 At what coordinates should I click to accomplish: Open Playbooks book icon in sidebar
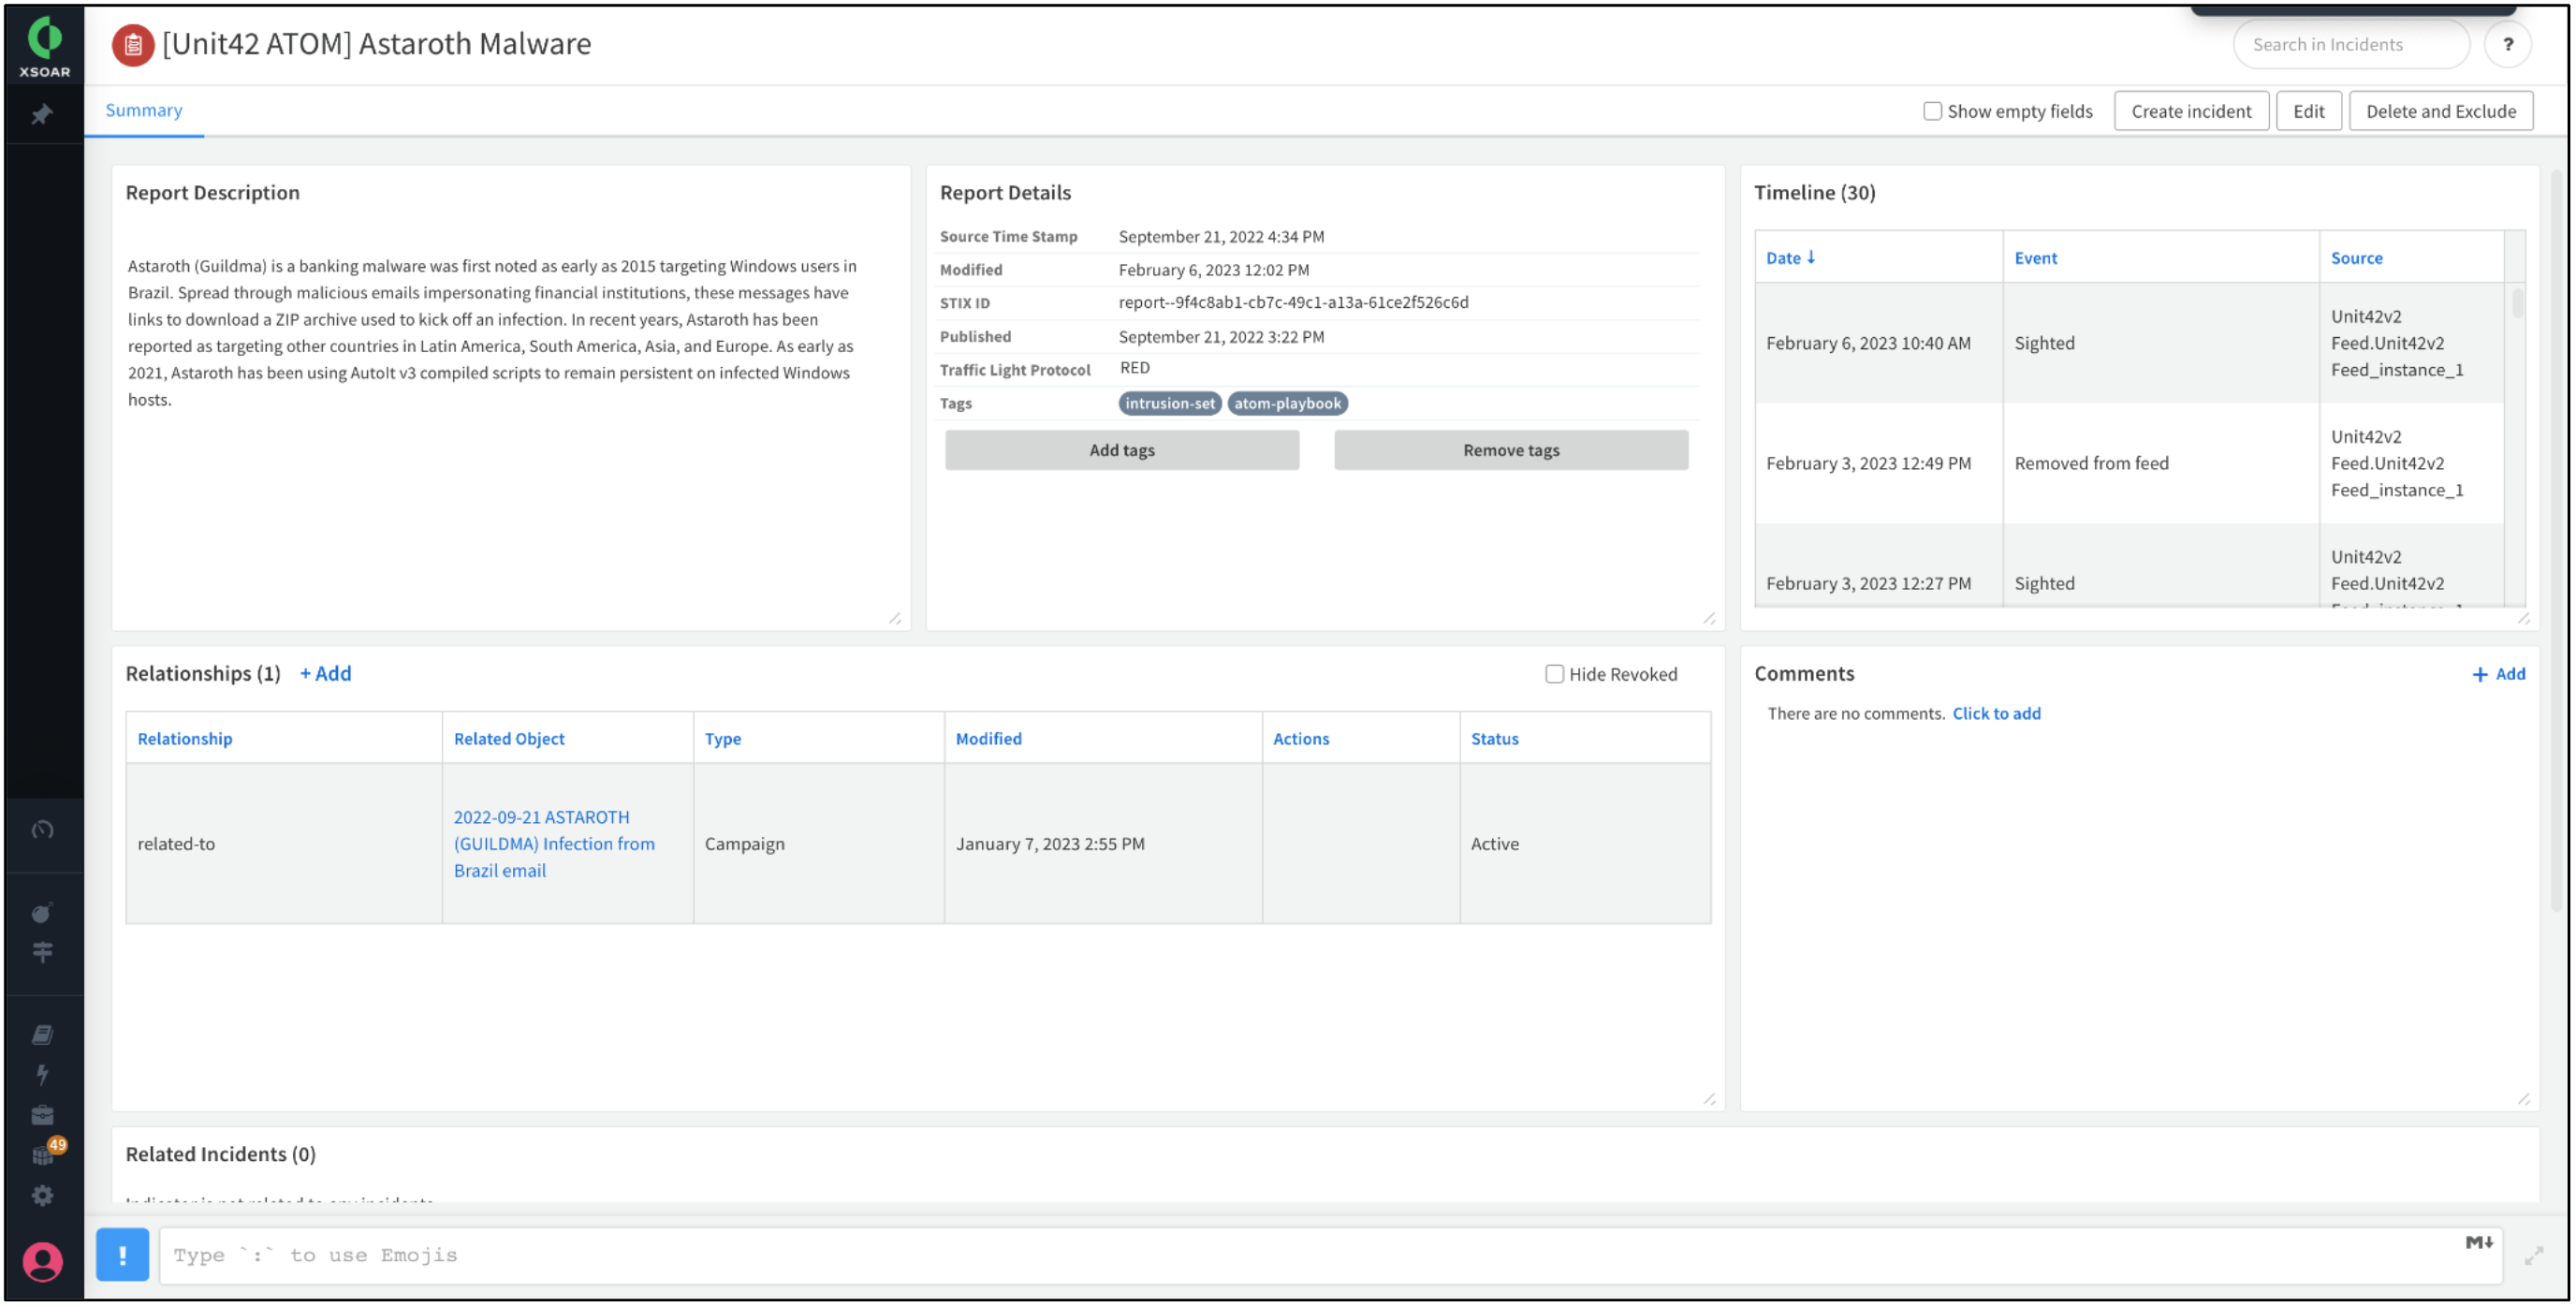42,1035
